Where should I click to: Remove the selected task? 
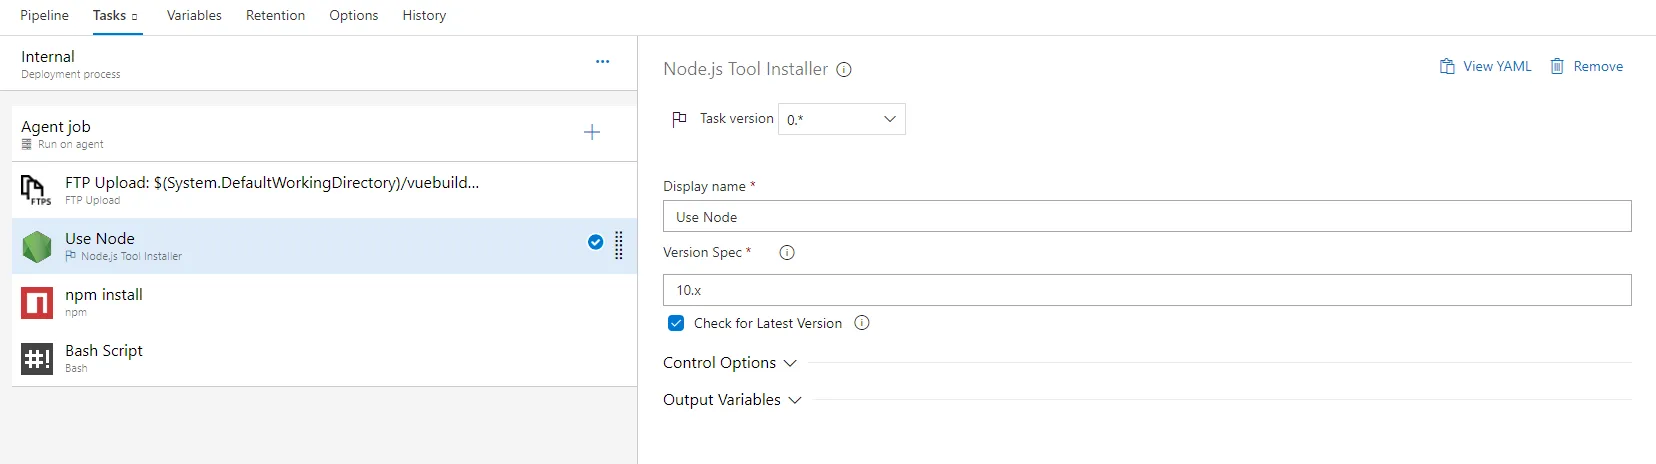coord(1587,67)
